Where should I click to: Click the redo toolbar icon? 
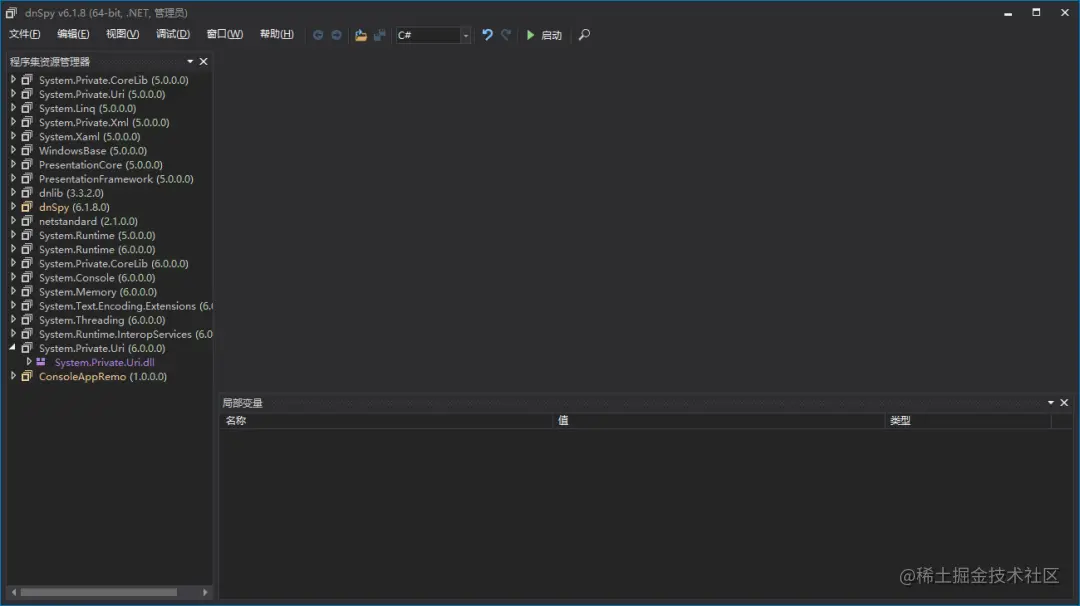tap(506, 34)
